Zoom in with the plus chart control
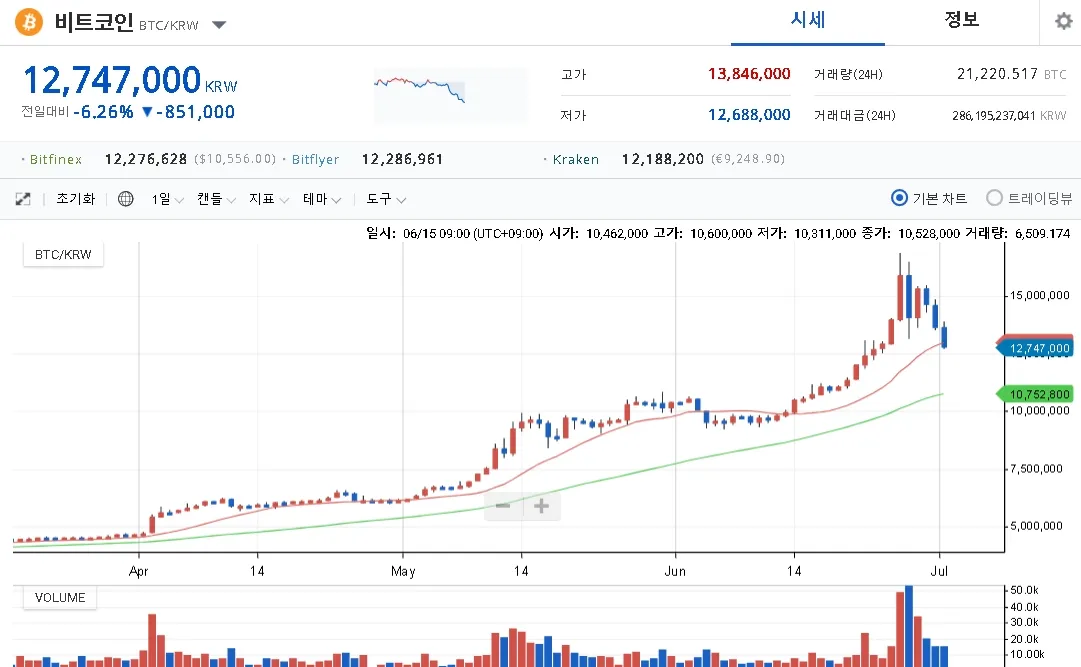Viewport: 1081px width, 667px height. click(x=541, y=506)
